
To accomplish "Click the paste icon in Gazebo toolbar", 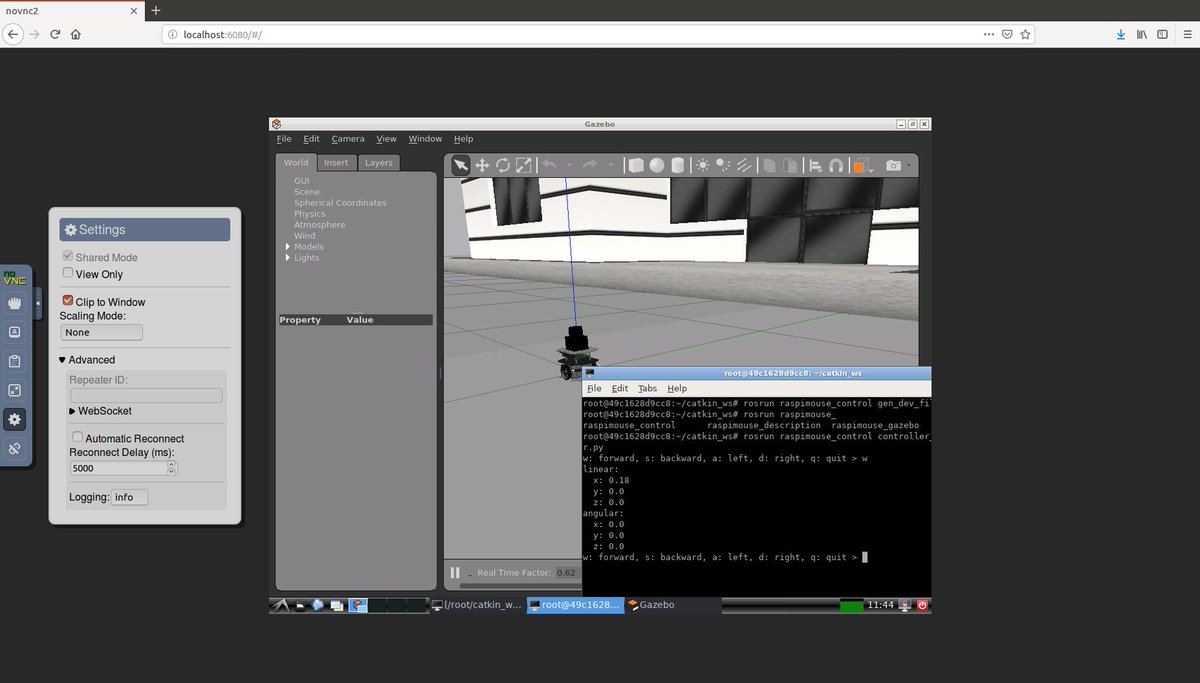I will tap(790, 166).
